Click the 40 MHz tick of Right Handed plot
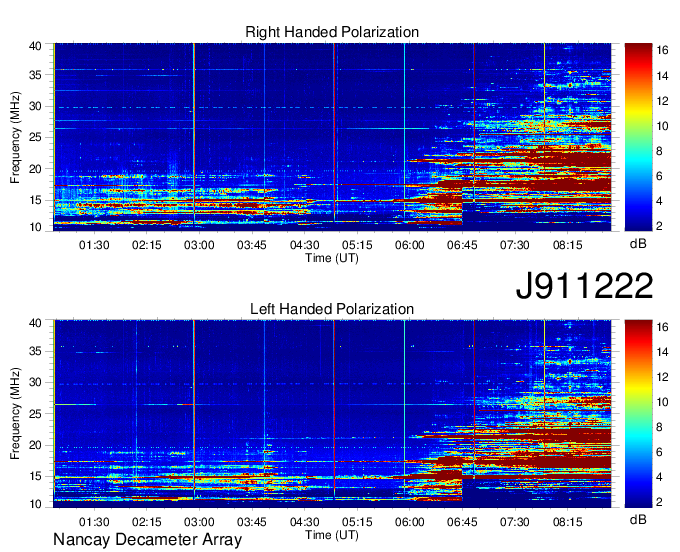Viewport: 680px width, 552px height. (x=36, y=46)
